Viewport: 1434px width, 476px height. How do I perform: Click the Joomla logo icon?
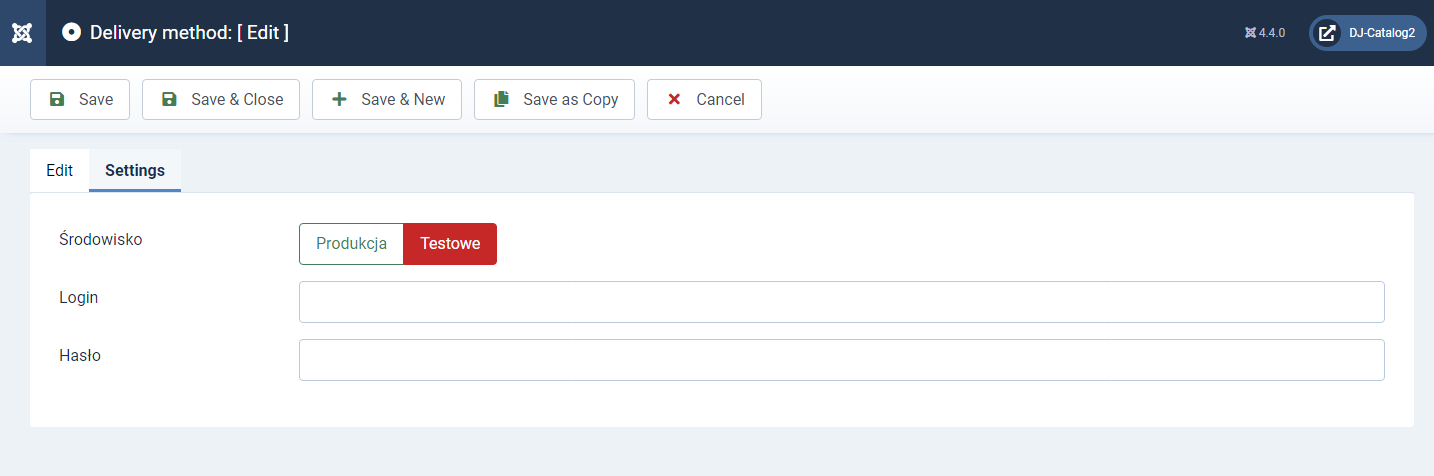point(22,33)
